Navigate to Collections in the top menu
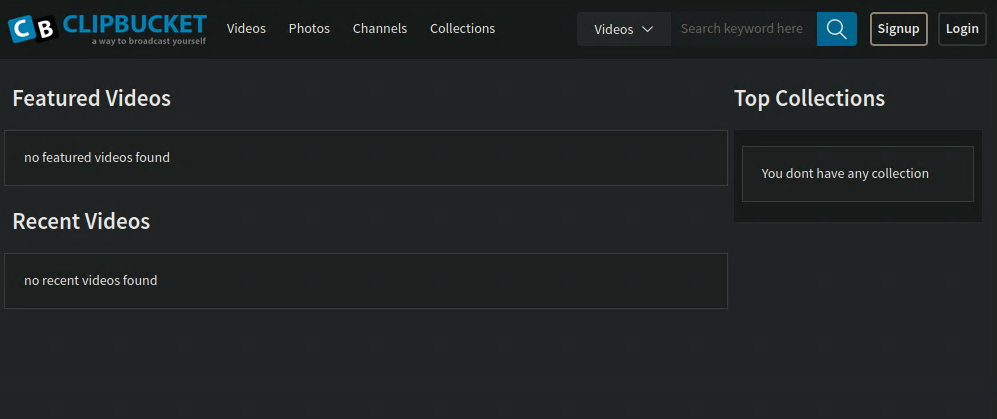 [x=462, y=29]
